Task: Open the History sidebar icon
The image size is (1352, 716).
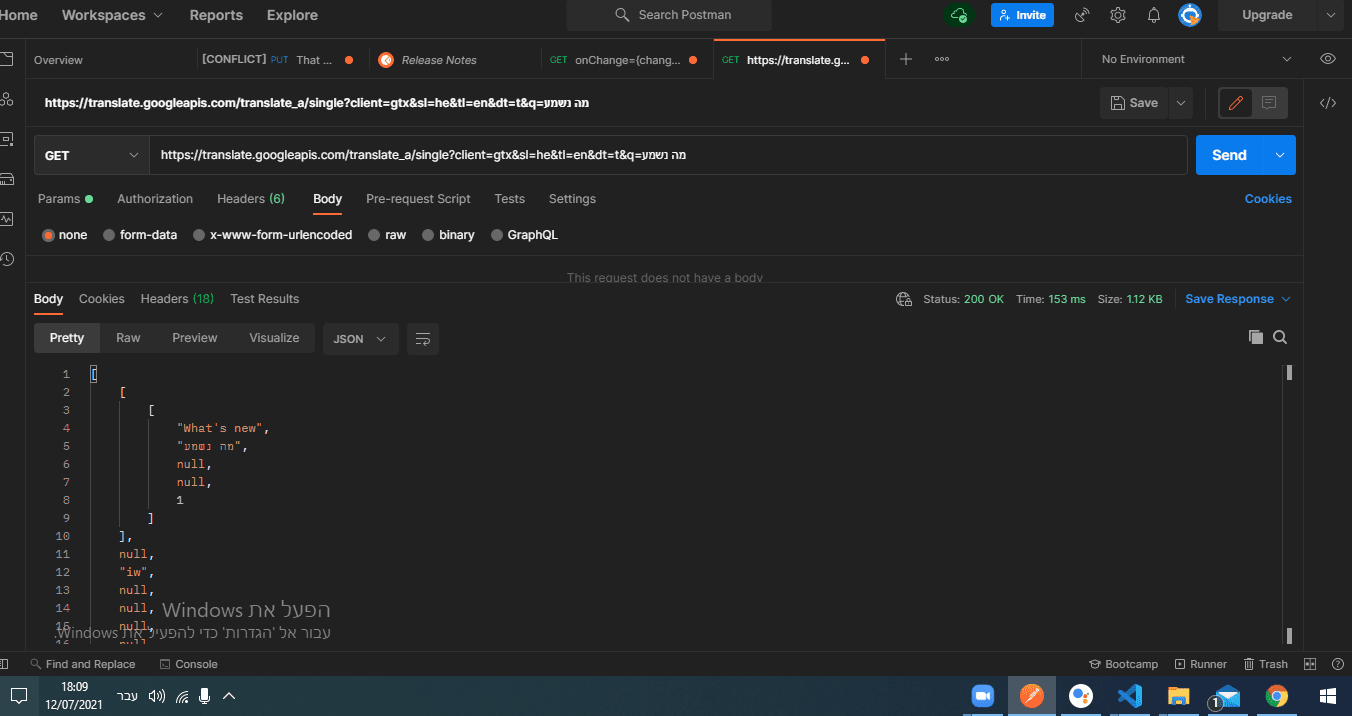Action: point(7,259)
